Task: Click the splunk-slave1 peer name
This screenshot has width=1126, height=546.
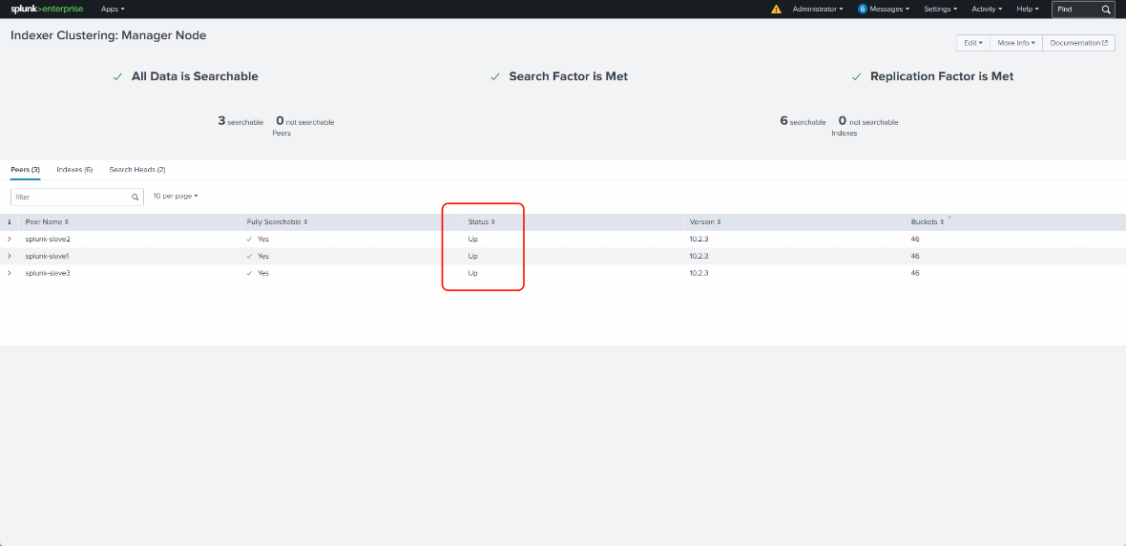Action: 47,256
